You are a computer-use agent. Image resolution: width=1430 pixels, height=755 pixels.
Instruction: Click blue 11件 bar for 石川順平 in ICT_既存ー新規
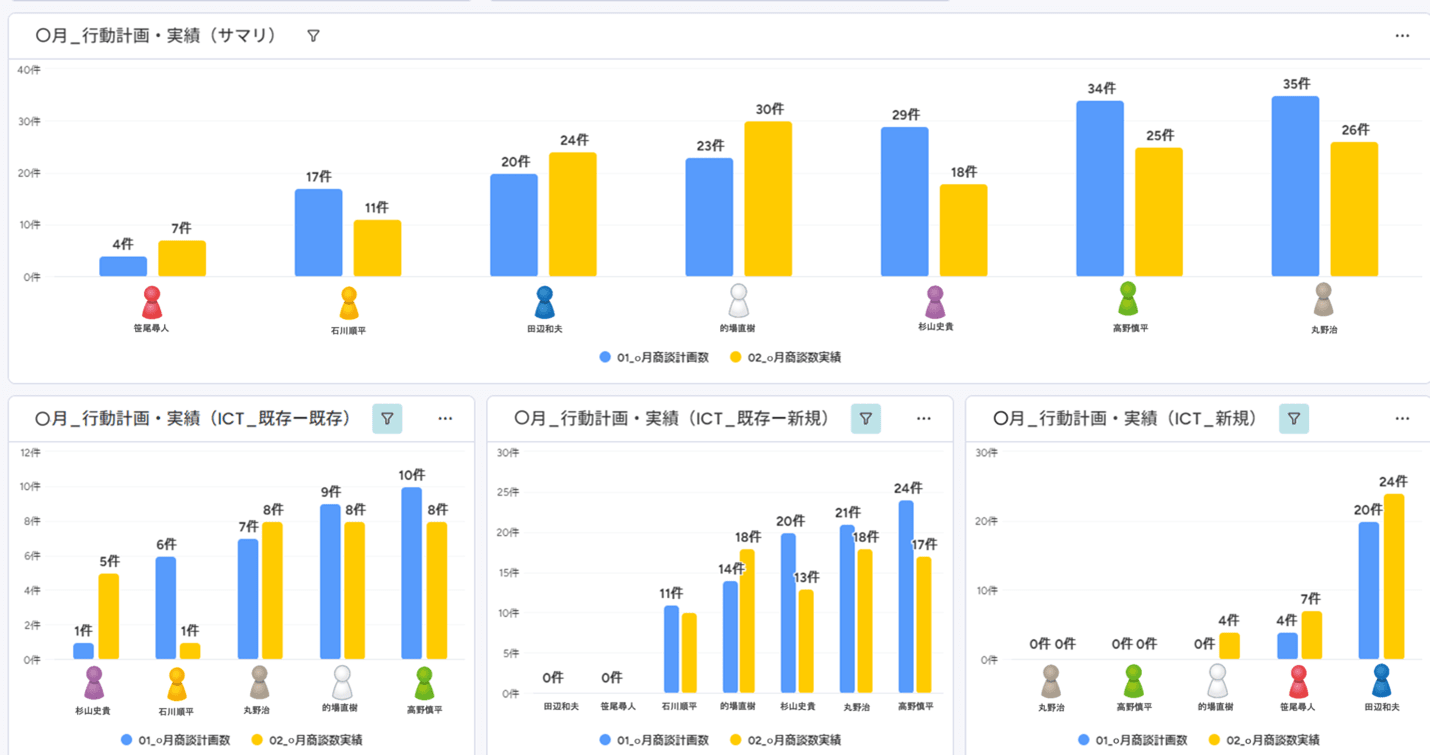(671, 649)
